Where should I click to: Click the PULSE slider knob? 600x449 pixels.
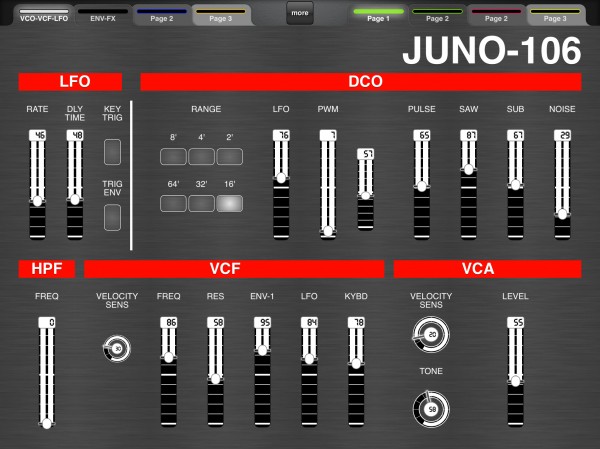(422, 186)
